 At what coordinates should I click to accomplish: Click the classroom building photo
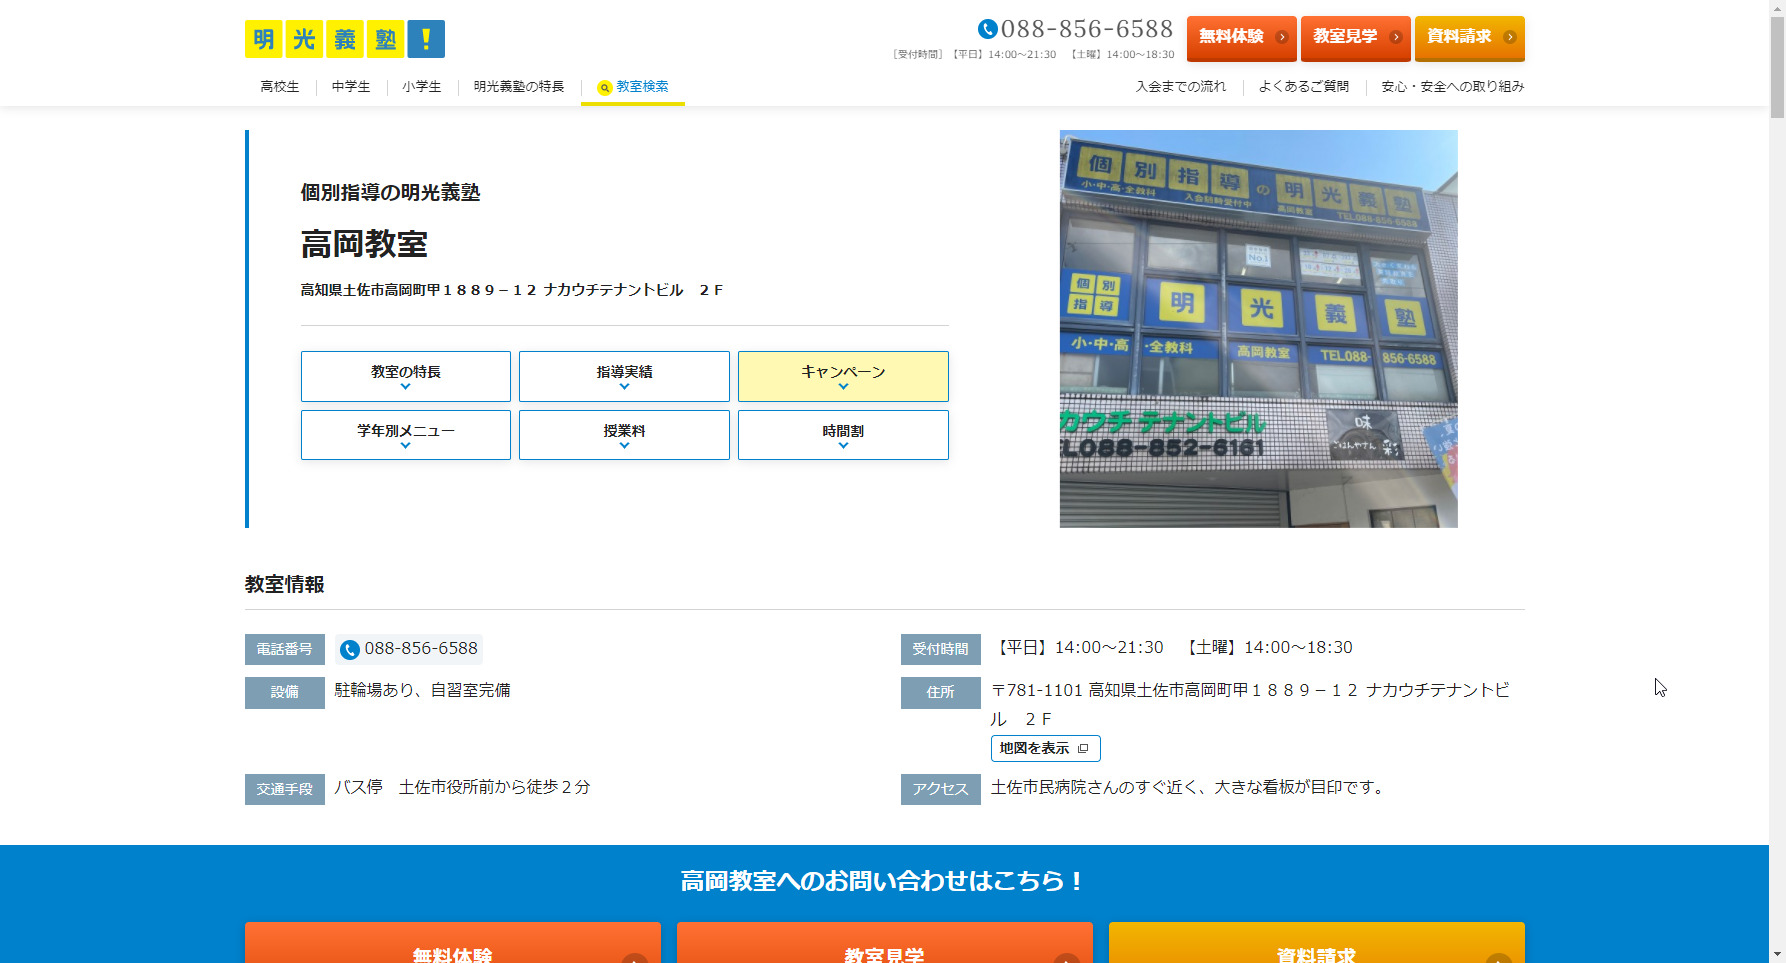click(1259, 329)
